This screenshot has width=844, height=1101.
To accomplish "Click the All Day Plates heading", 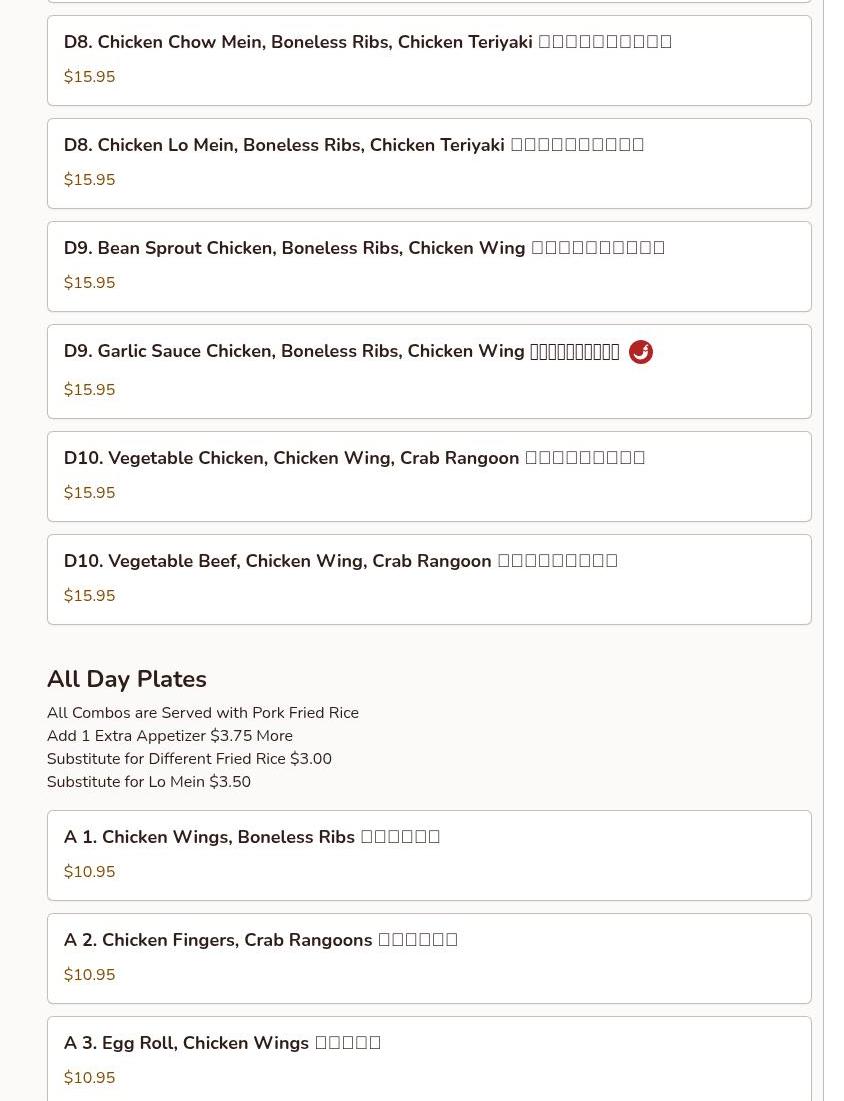I will pos(127,679).
